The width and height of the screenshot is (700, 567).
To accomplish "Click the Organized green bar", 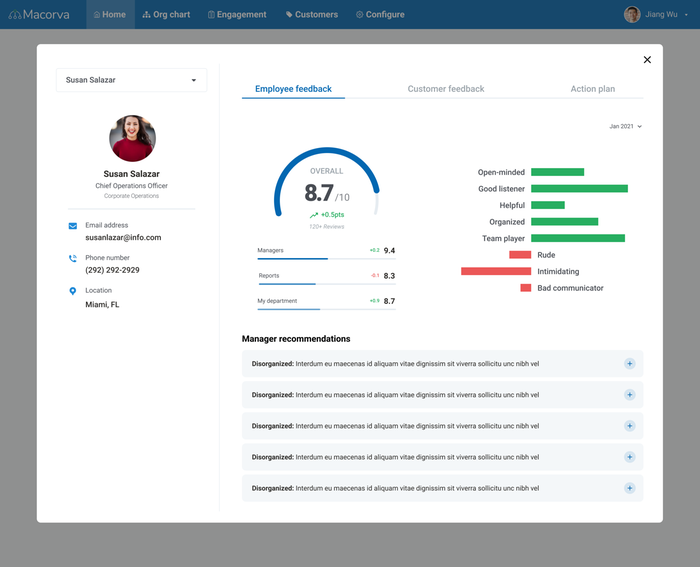I will (x=565, y=222).
